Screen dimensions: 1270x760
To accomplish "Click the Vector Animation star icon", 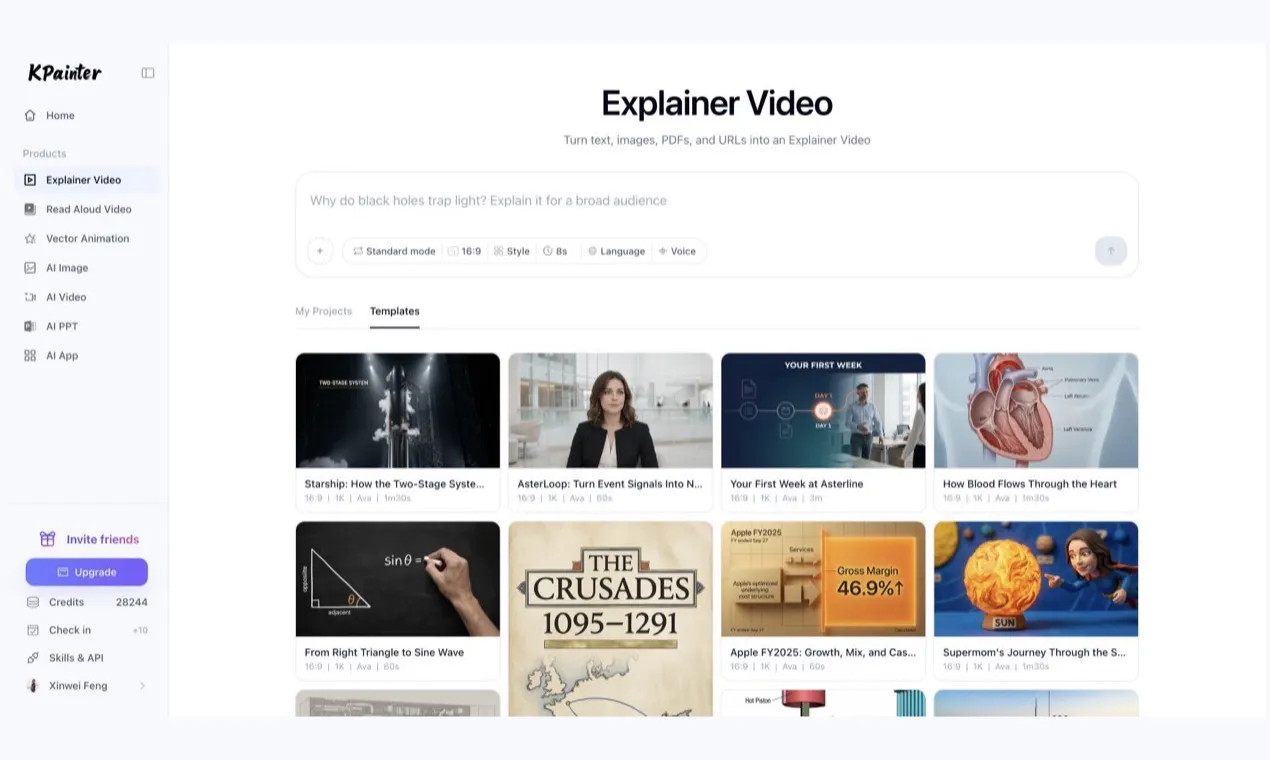I will [30, 238].
